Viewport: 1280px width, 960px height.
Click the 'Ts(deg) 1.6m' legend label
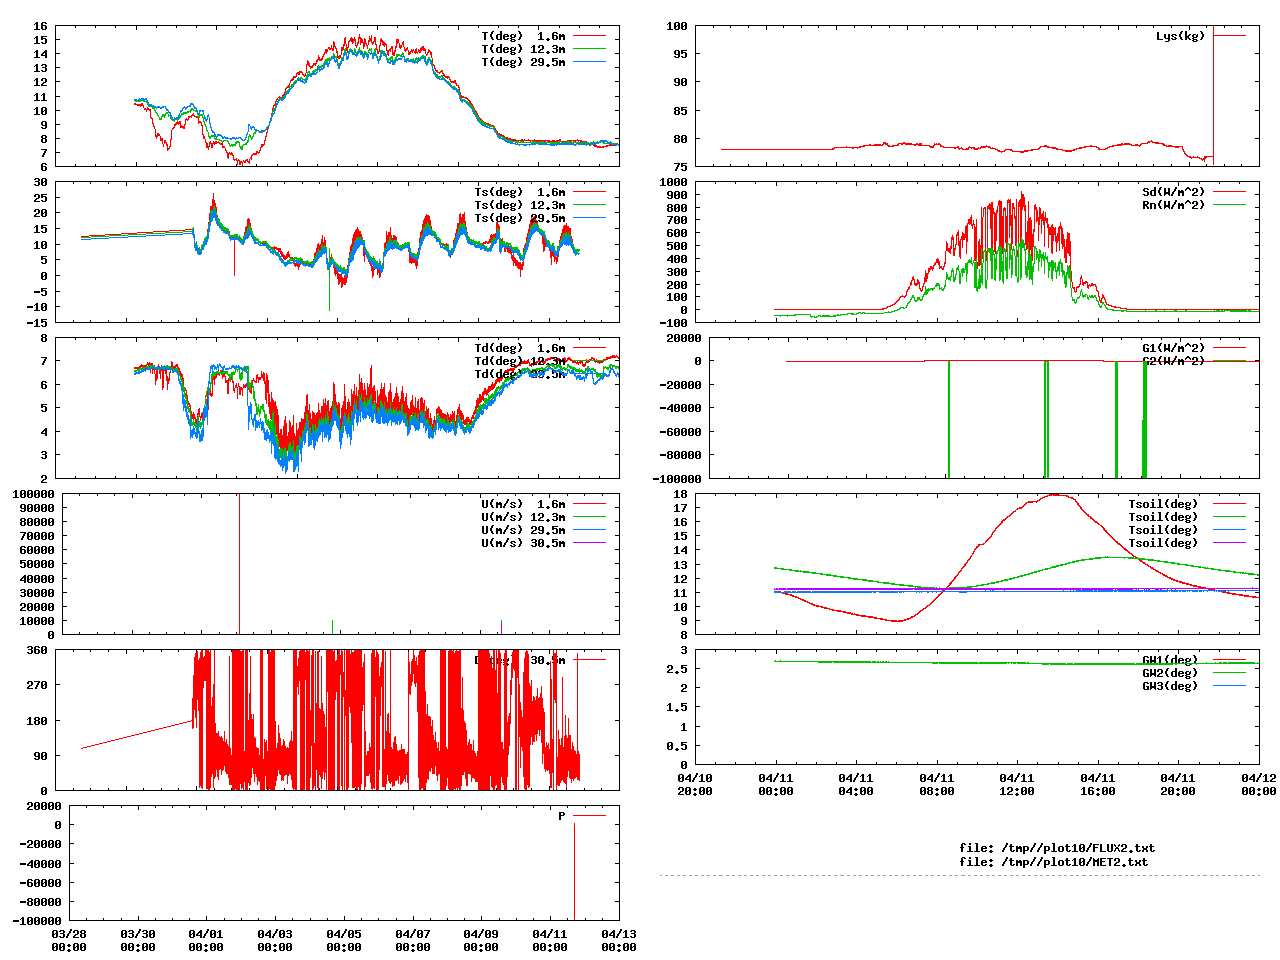[520, 192]
